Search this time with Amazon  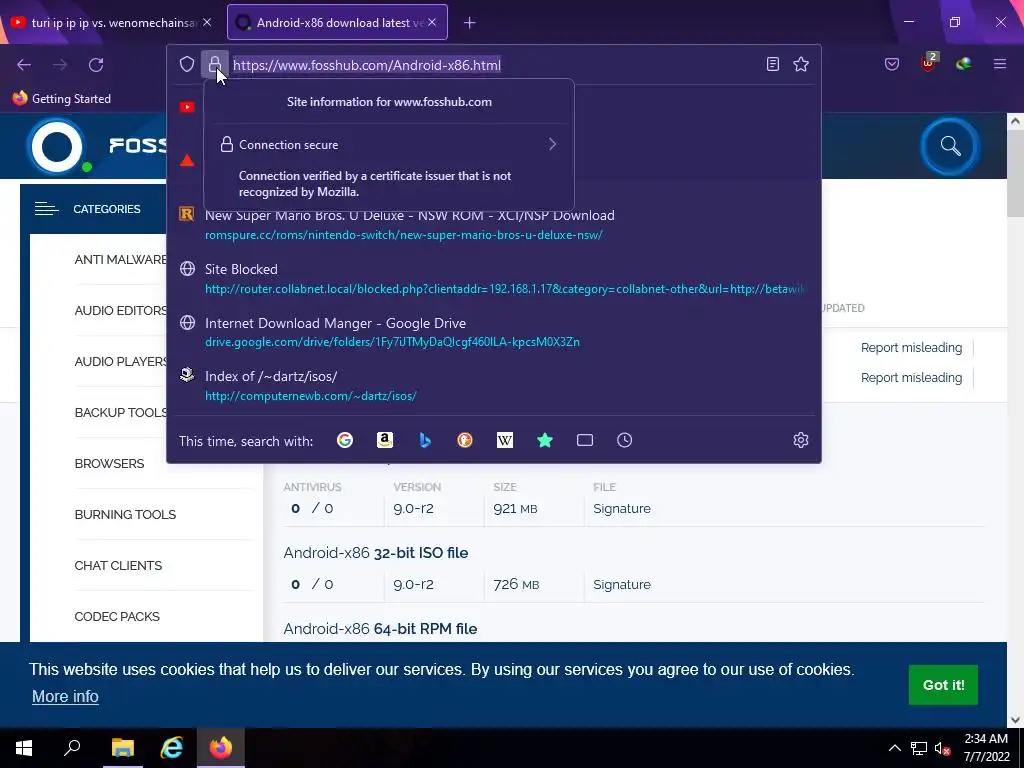click(385, 440)
